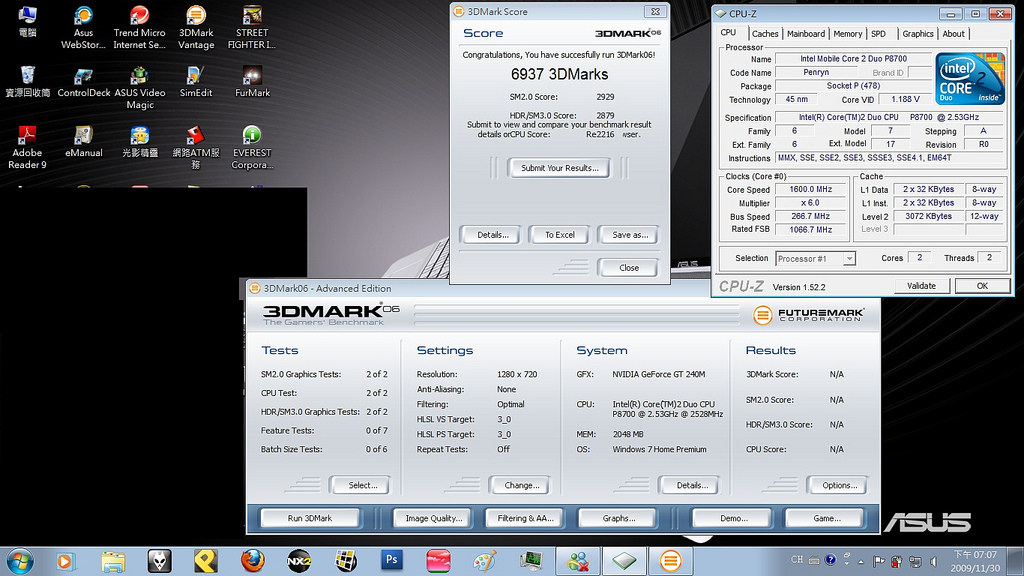Click 'NVIDIA GeForce GT 240M' GFX text
This screenshot has width=1024, height=576.
pos(658,374)
